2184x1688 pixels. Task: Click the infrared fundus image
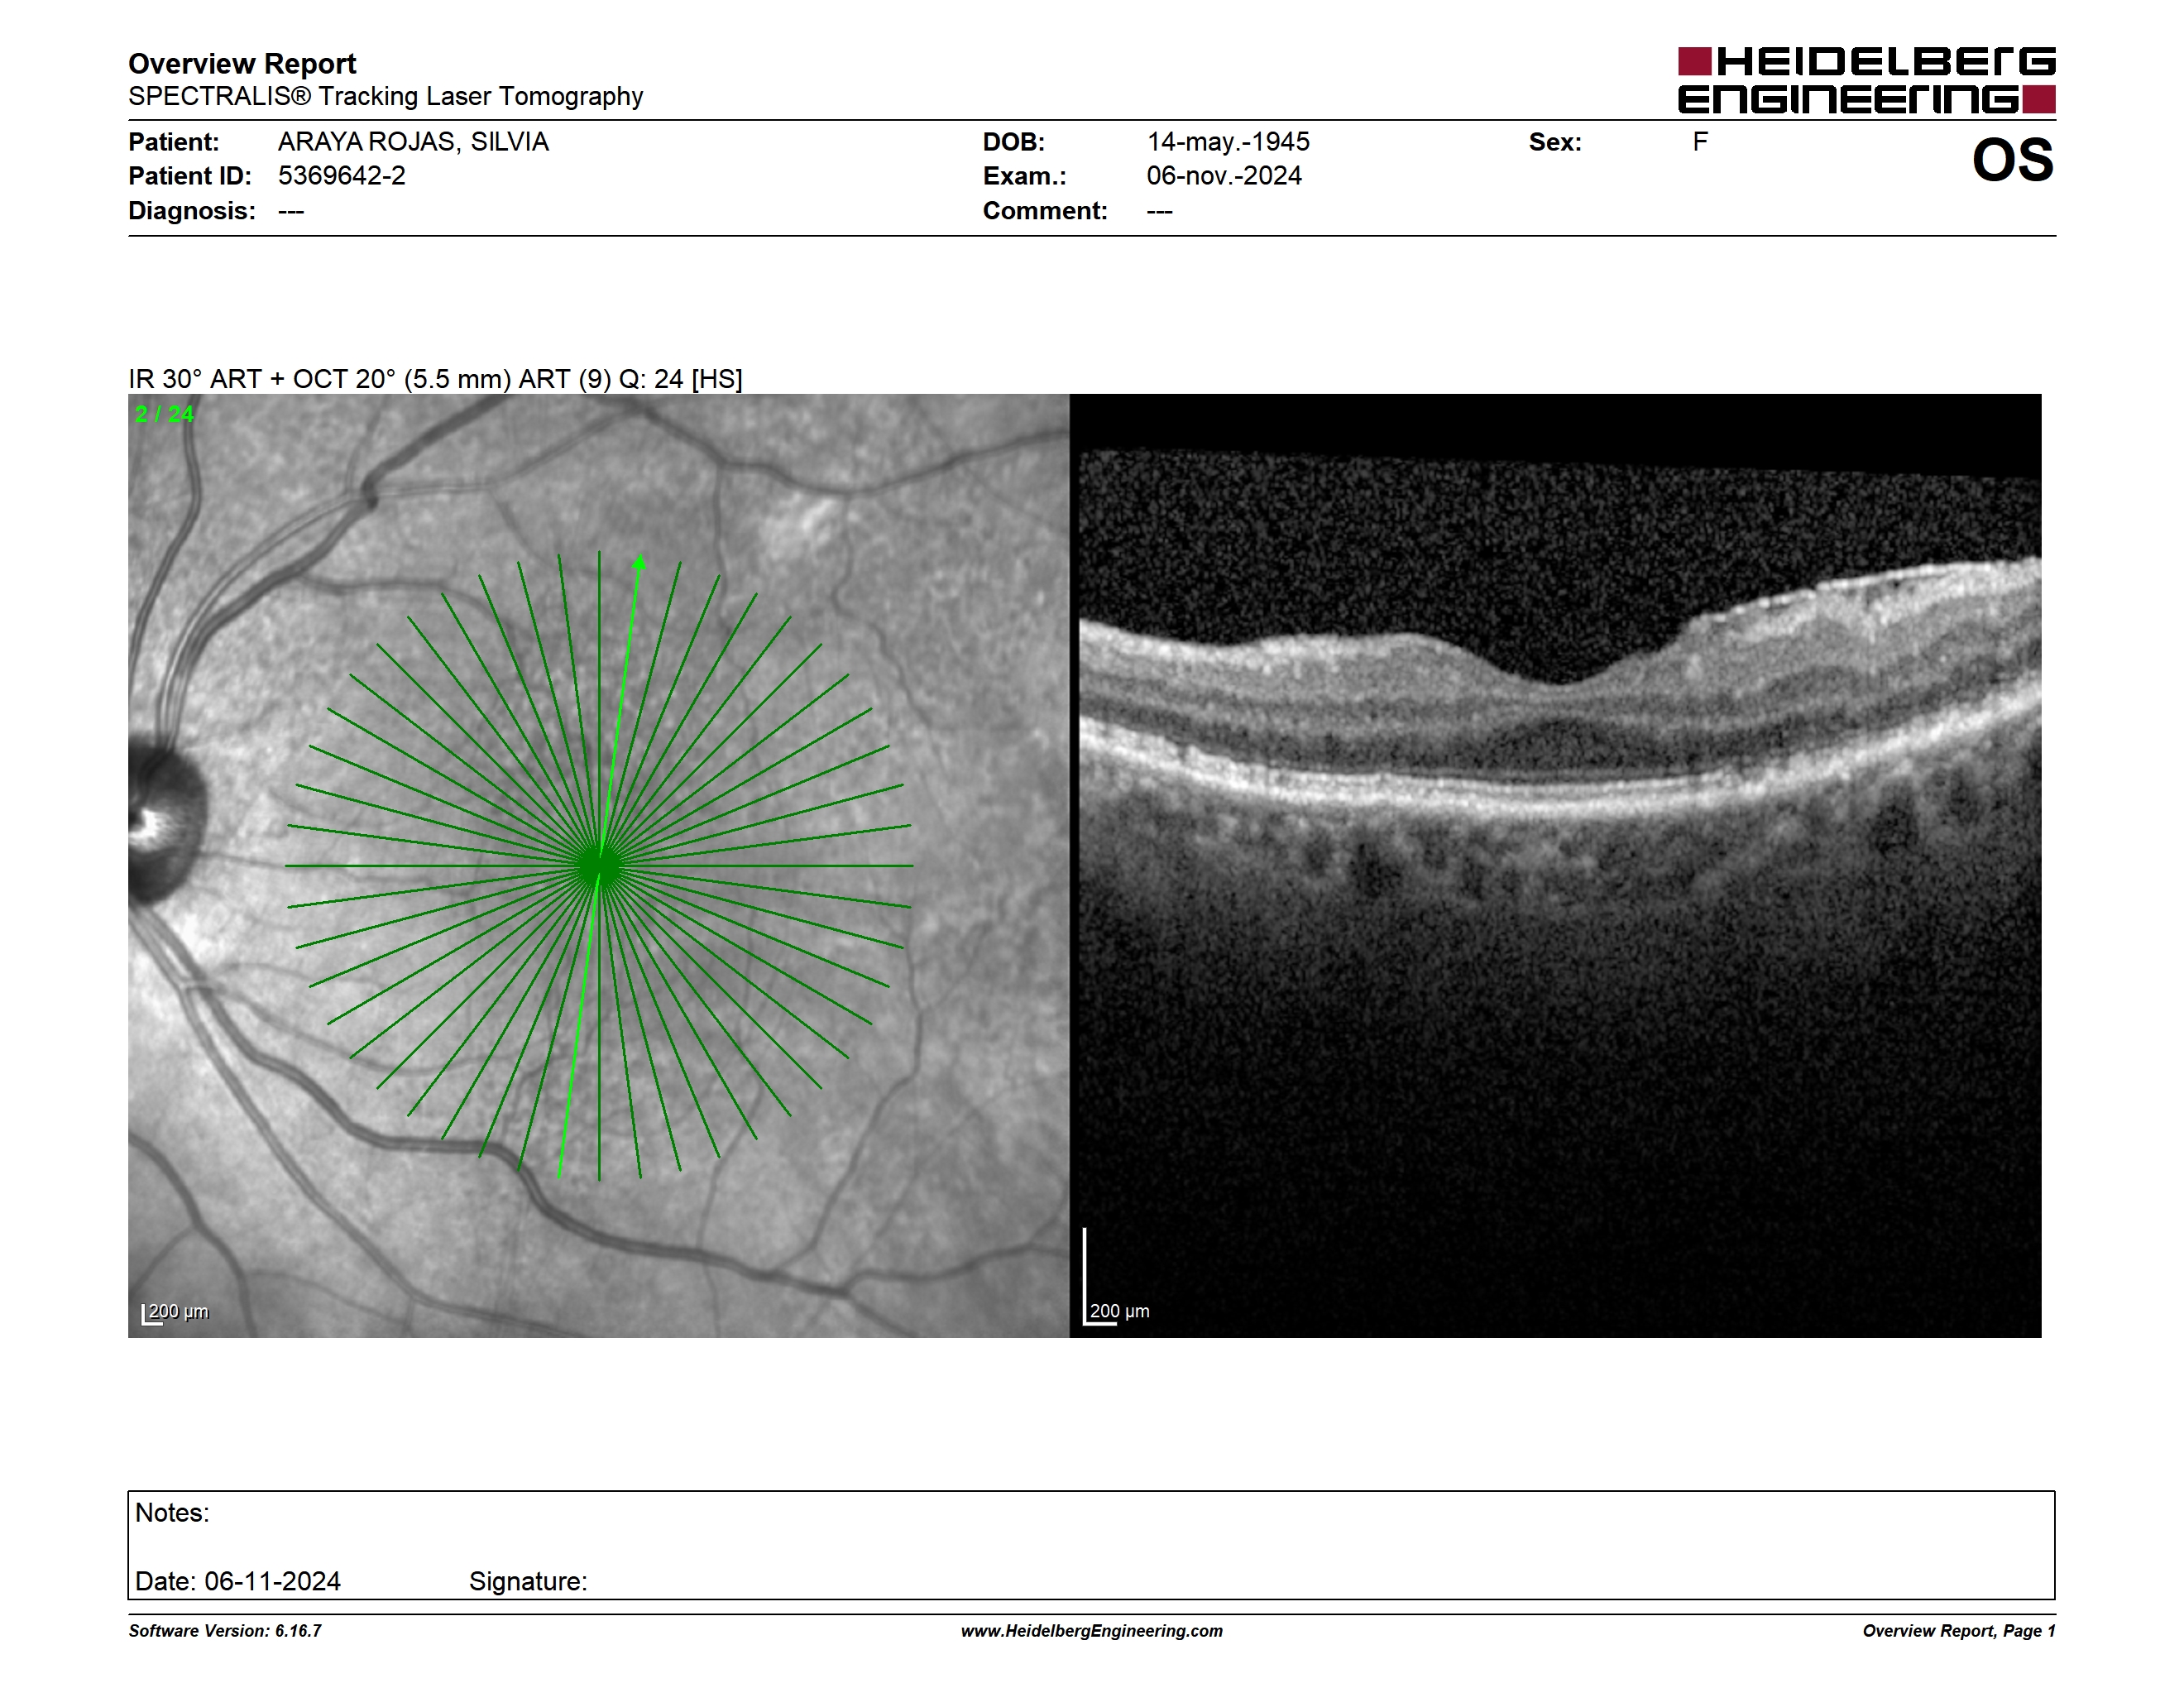tap(598, 866)
